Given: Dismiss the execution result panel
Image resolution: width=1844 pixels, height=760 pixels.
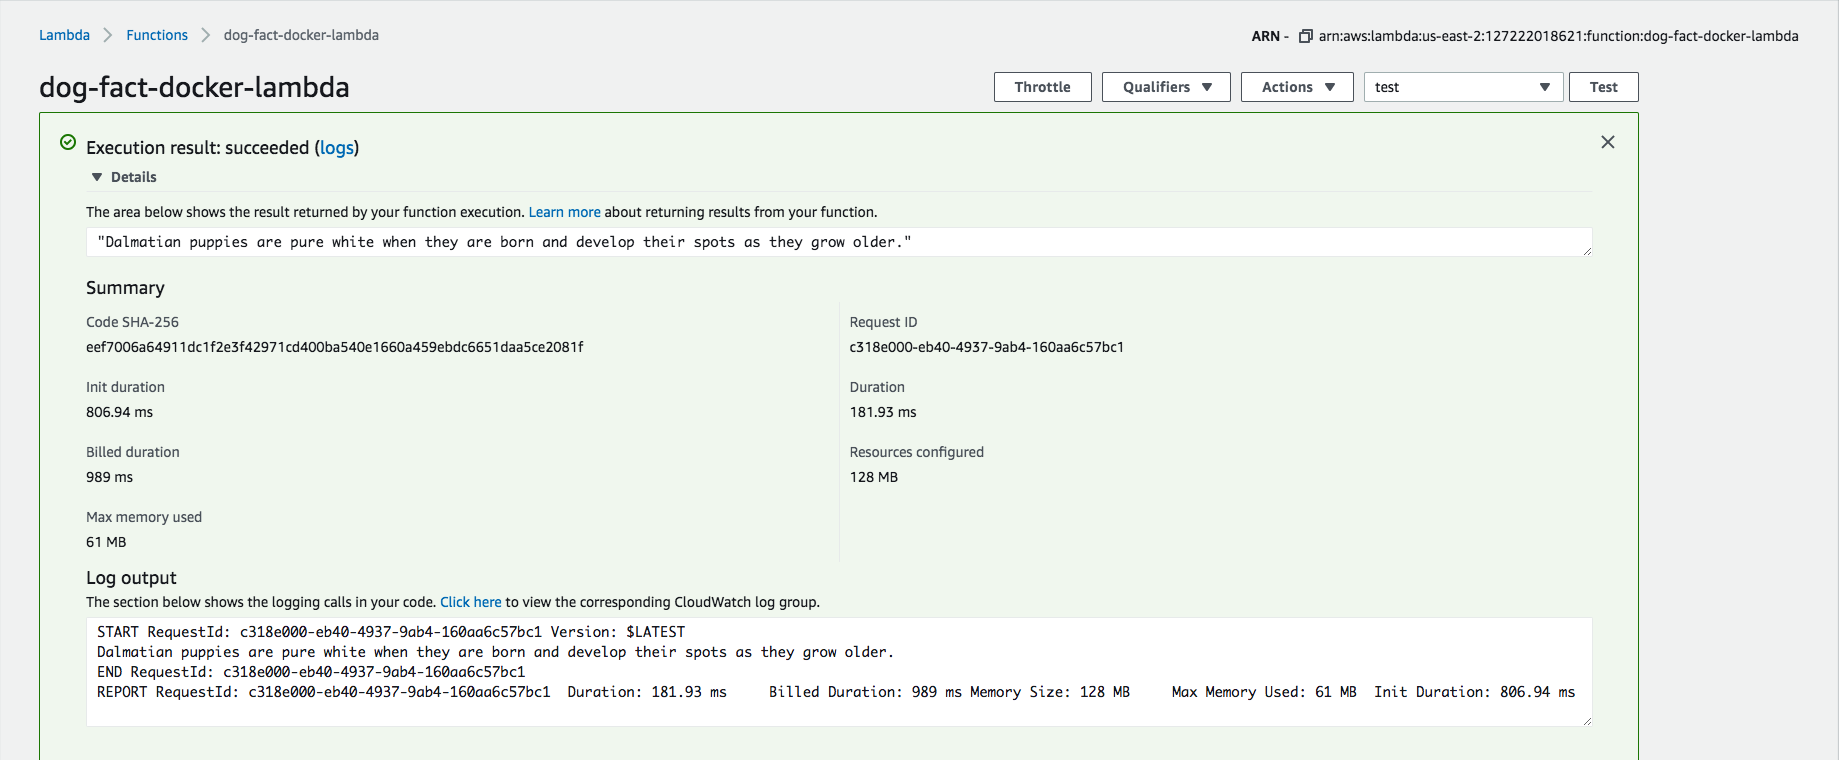Looking at the screenshot, I should click(1607, 142).
